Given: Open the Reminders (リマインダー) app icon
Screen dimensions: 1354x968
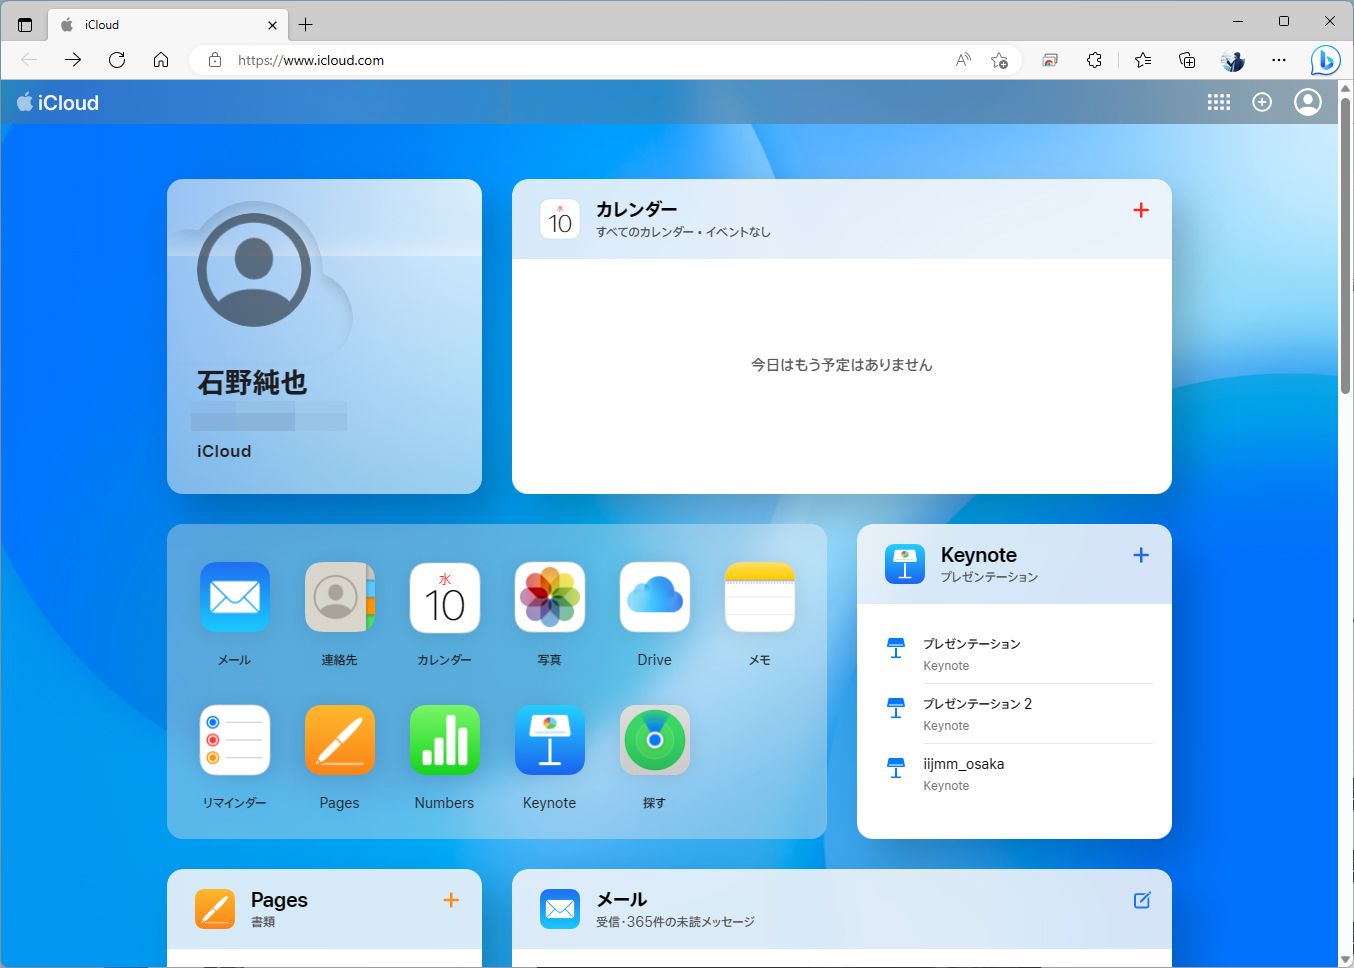Looking at the screenshot, I should click(235, 740).
